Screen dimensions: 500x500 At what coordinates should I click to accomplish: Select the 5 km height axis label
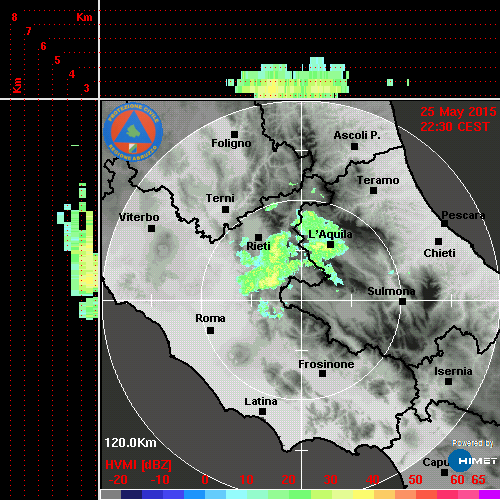57,60
